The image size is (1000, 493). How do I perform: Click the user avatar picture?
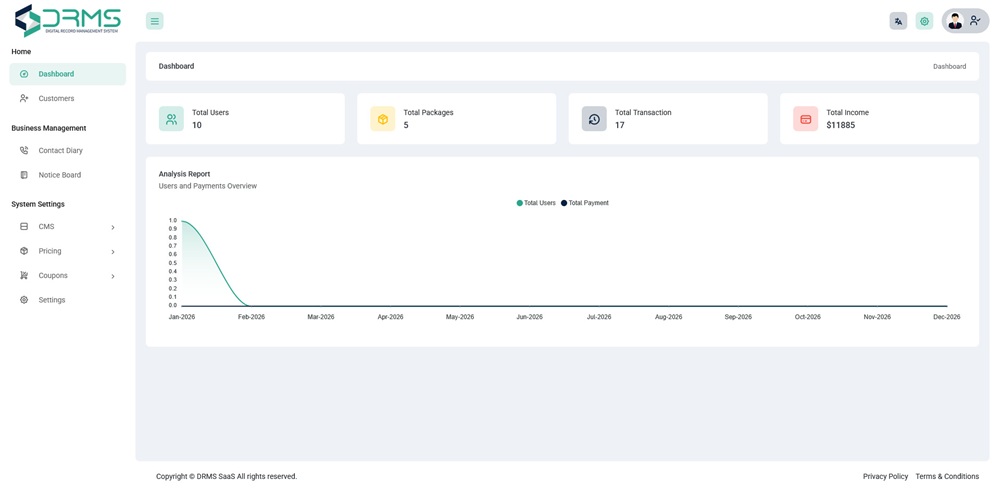click(x=955, y=21)
